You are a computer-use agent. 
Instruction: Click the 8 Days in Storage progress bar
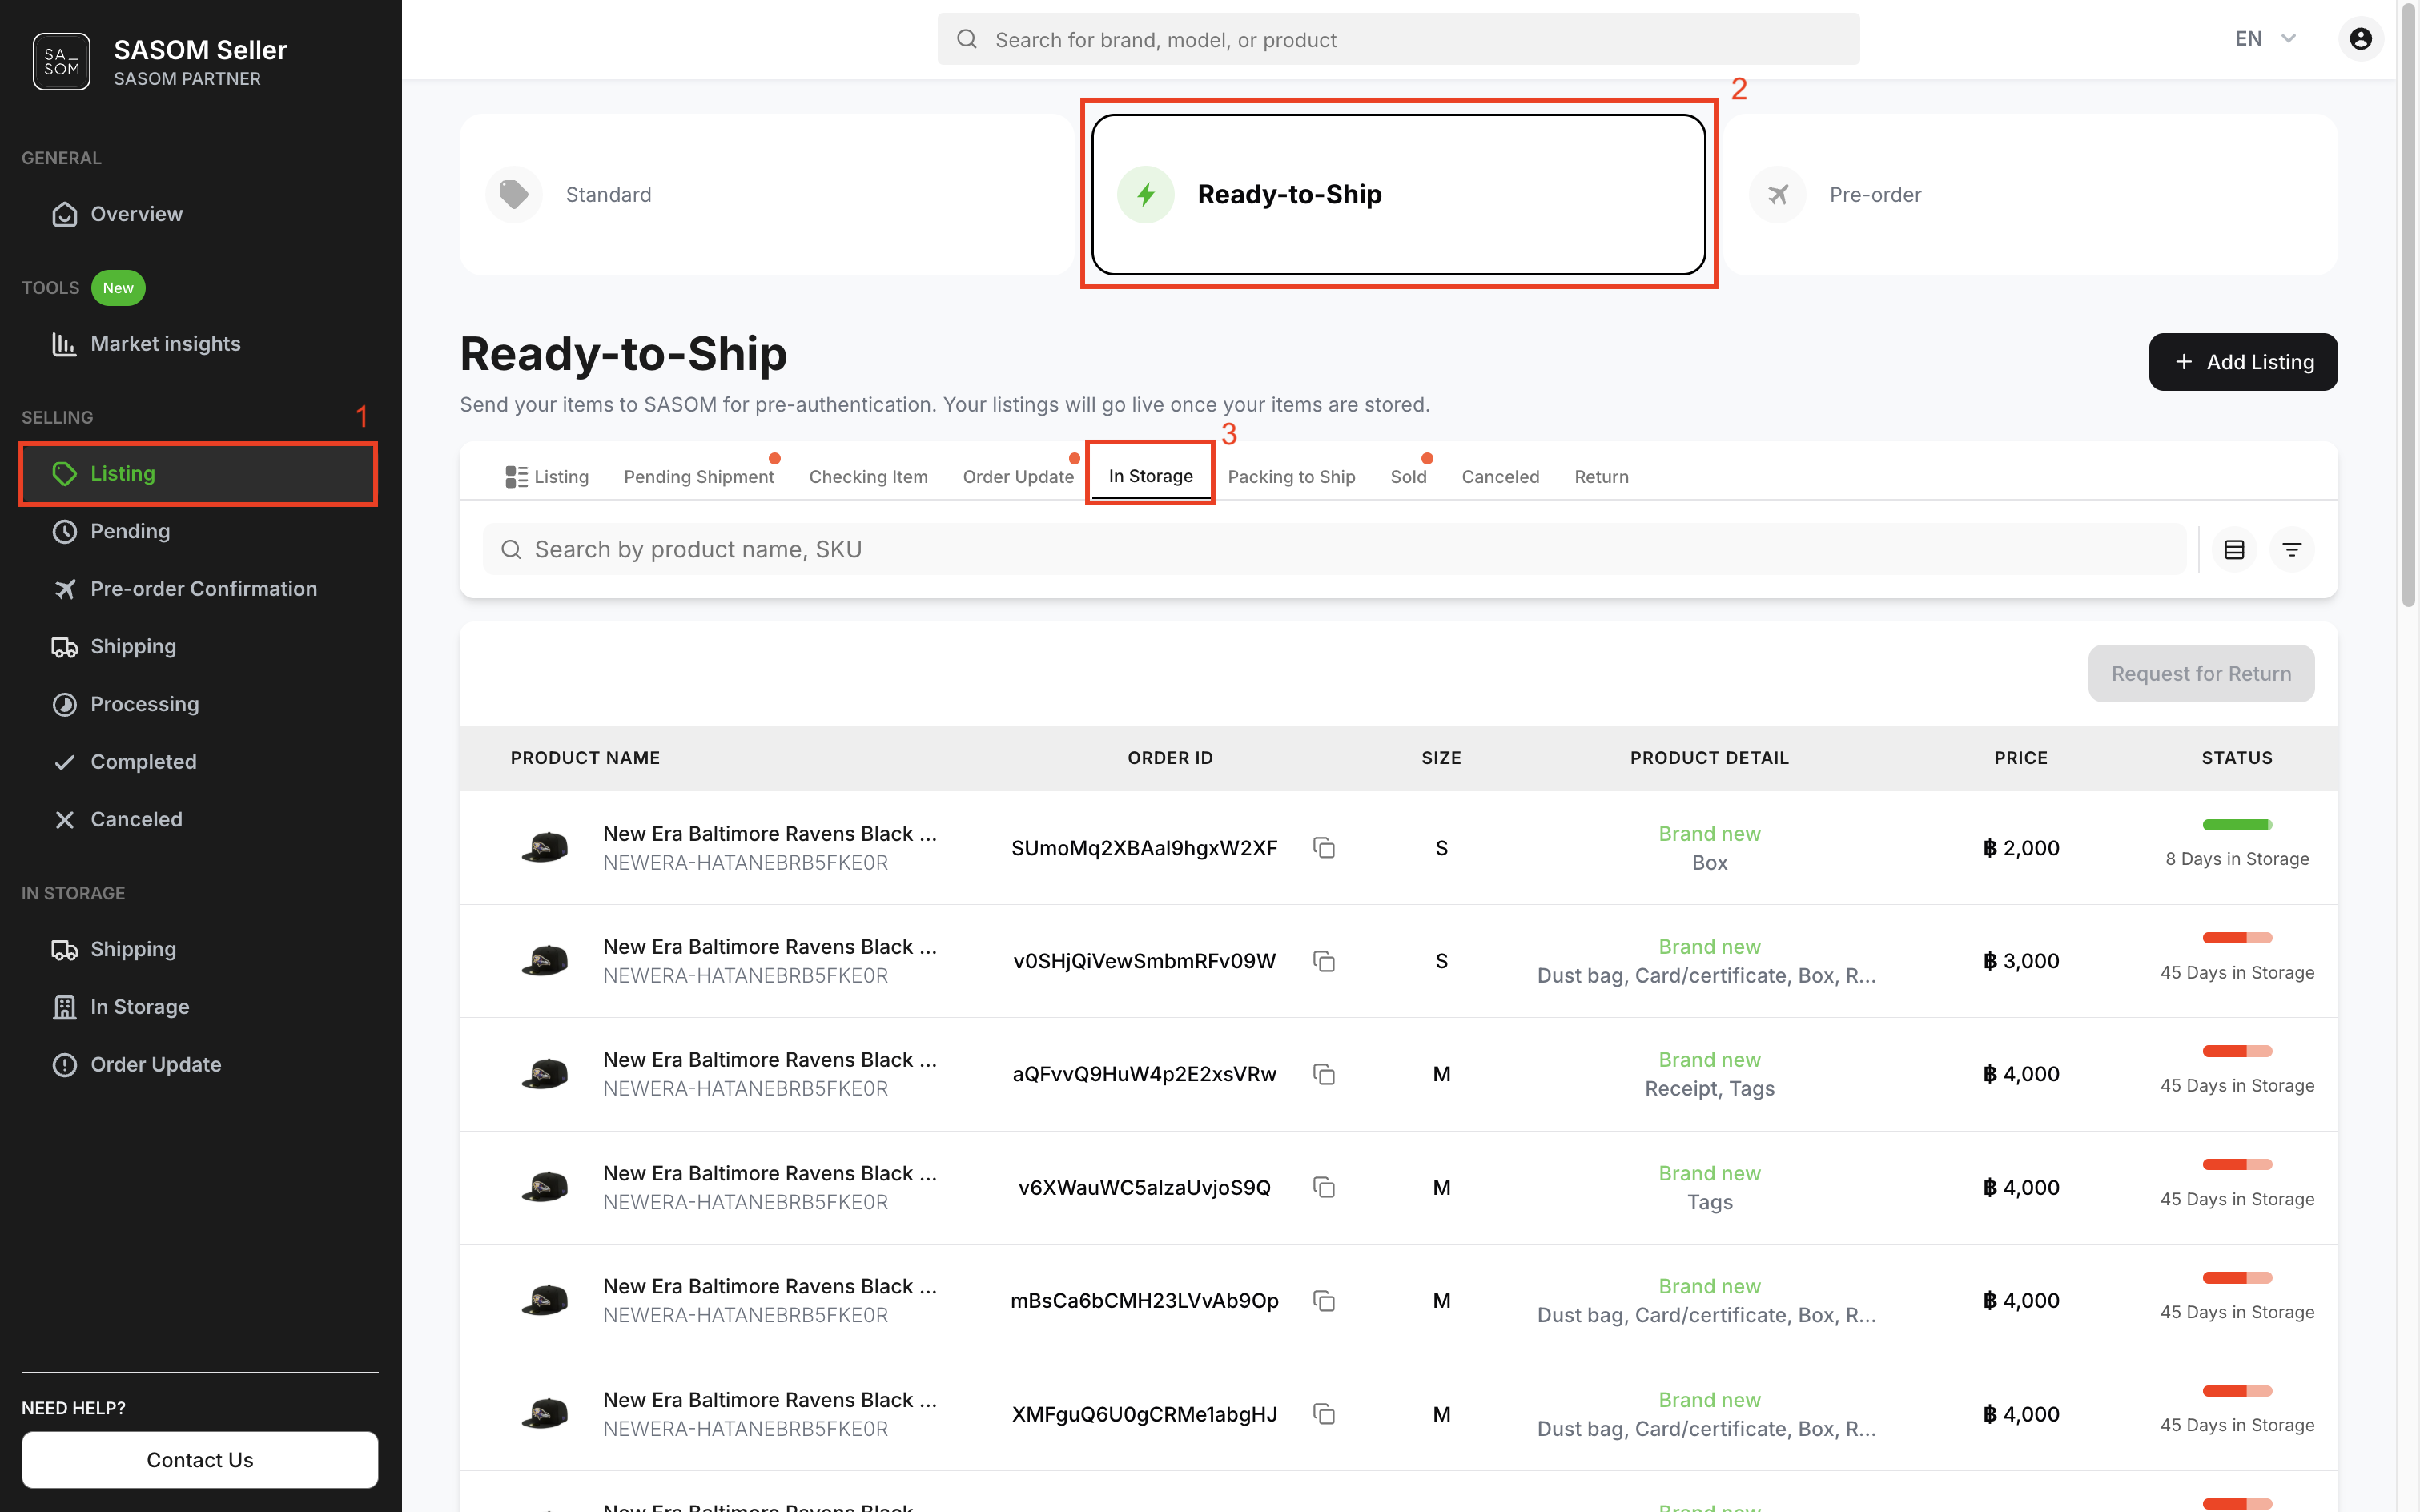pyautogui.click(x=2236, y=825)
